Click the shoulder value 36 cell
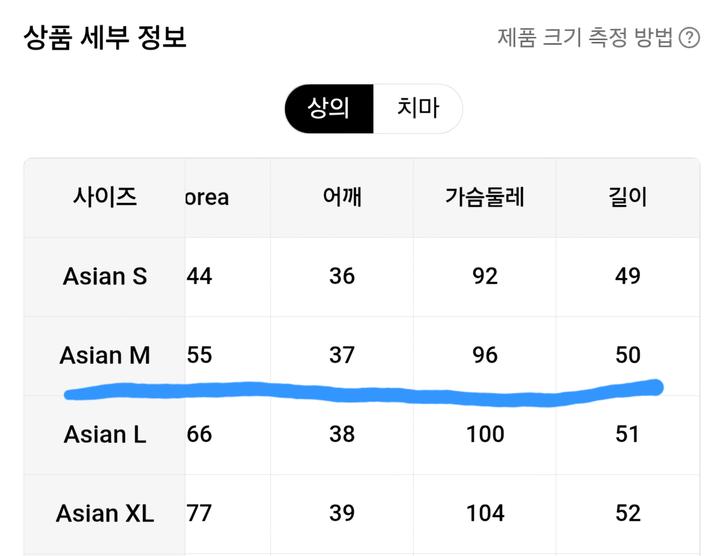720x556 pixels. [342, 276]
